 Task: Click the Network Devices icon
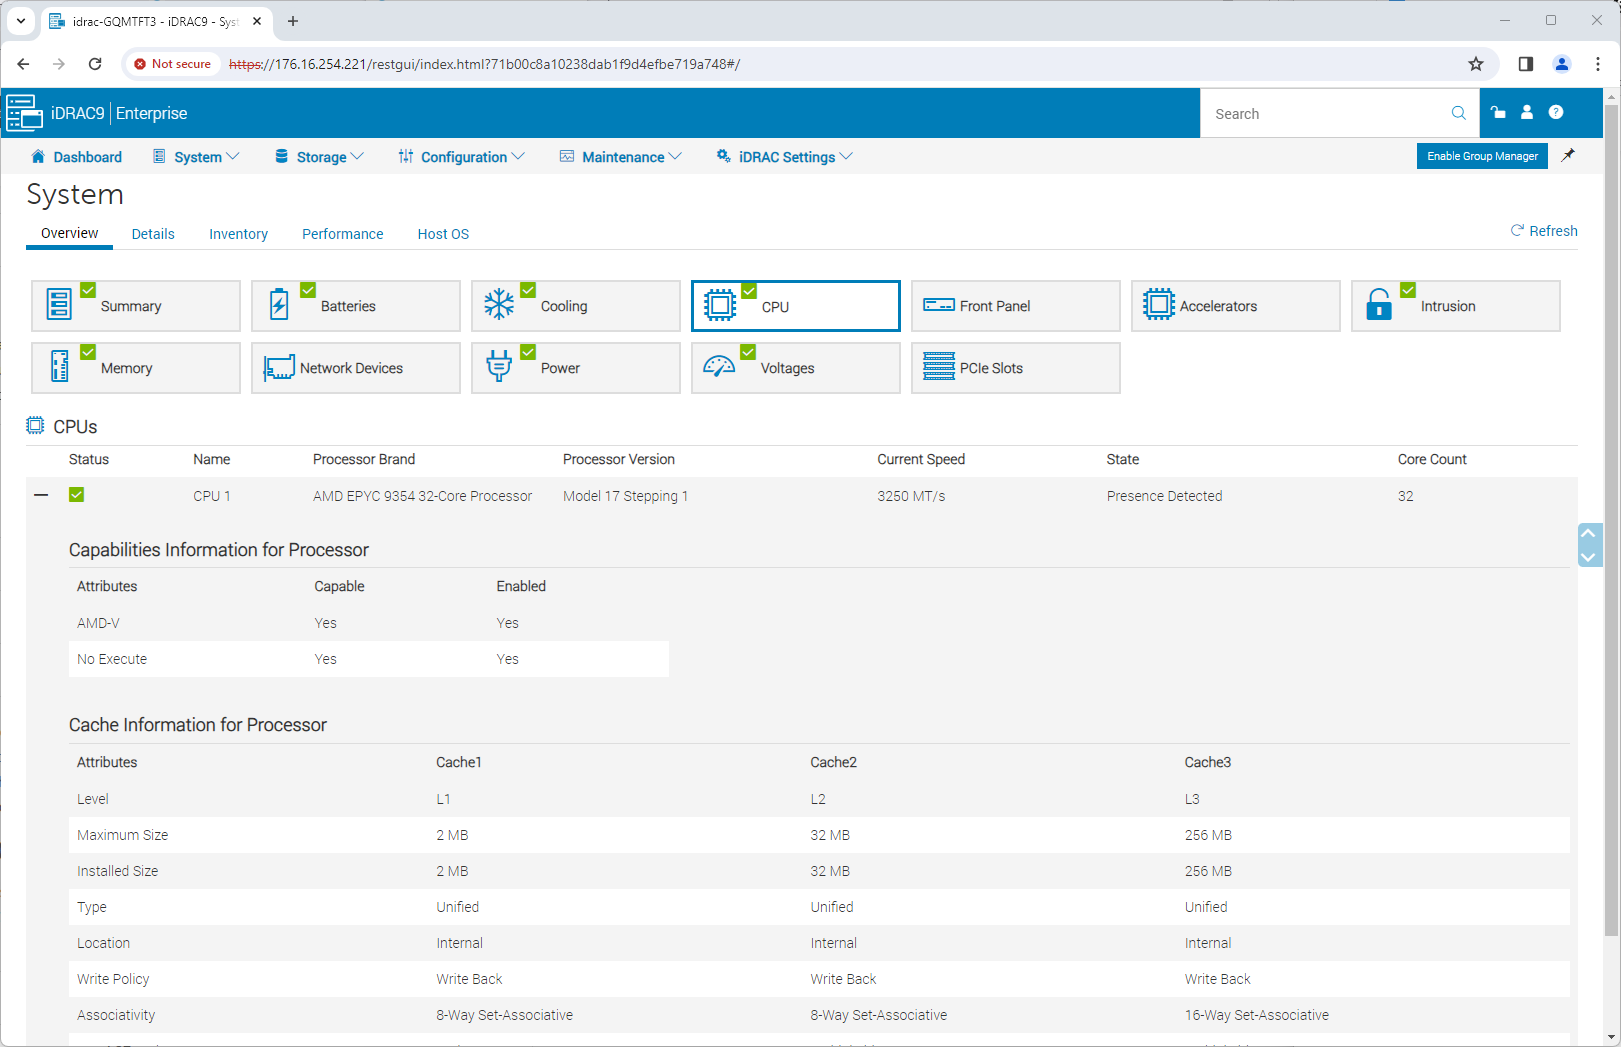tap(279, 367)
